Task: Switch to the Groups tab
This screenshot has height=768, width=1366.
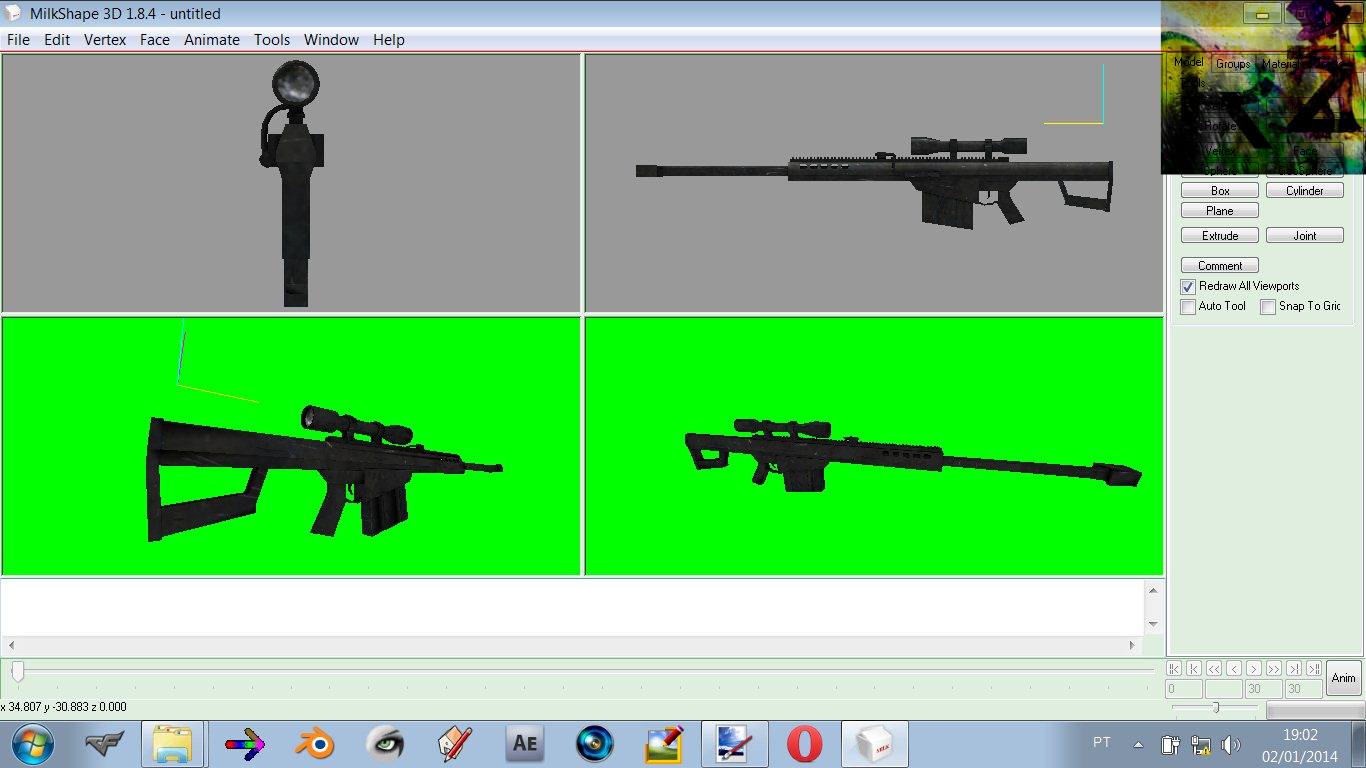Action: pyautogui.click(x=1233, y=64)
